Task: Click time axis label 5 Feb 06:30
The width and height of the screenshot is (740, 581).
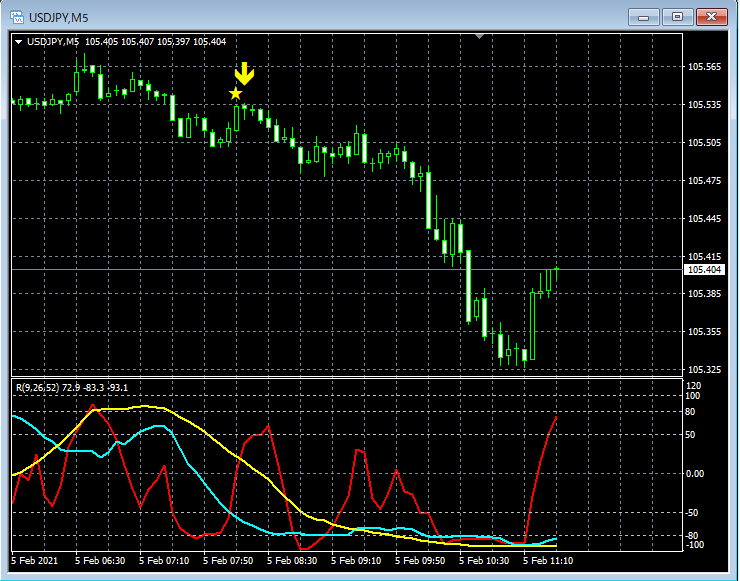Action: [100, 561]
